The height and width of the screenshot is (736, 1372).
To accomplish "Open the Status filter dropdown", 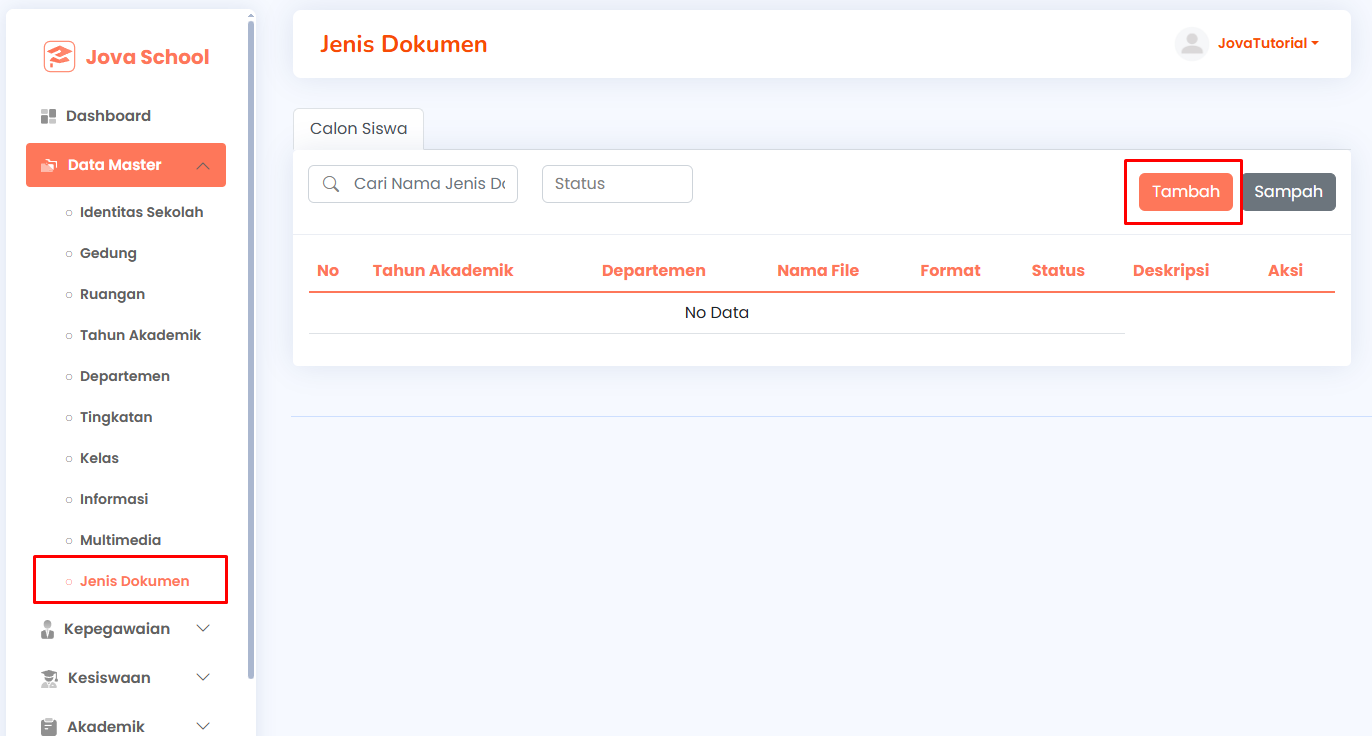I will [617, 184].
